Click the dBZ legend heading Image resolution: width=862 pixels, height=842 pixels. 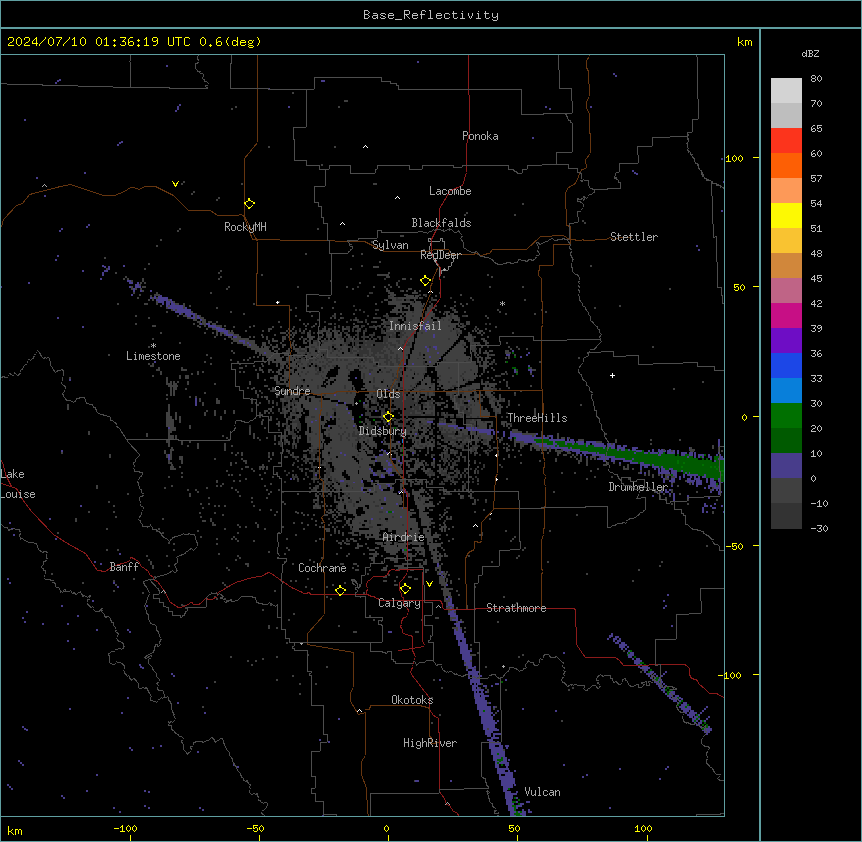[810, 53]
